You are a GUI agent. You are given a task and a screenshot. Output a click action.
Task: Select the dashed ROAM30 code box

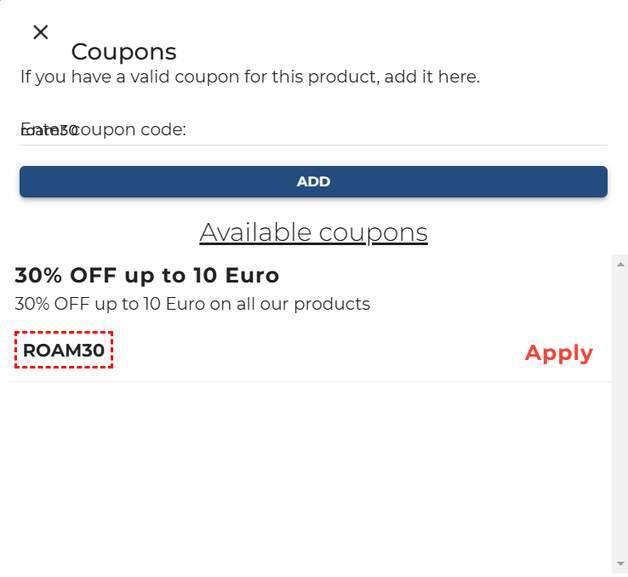(x=64, y=350)
